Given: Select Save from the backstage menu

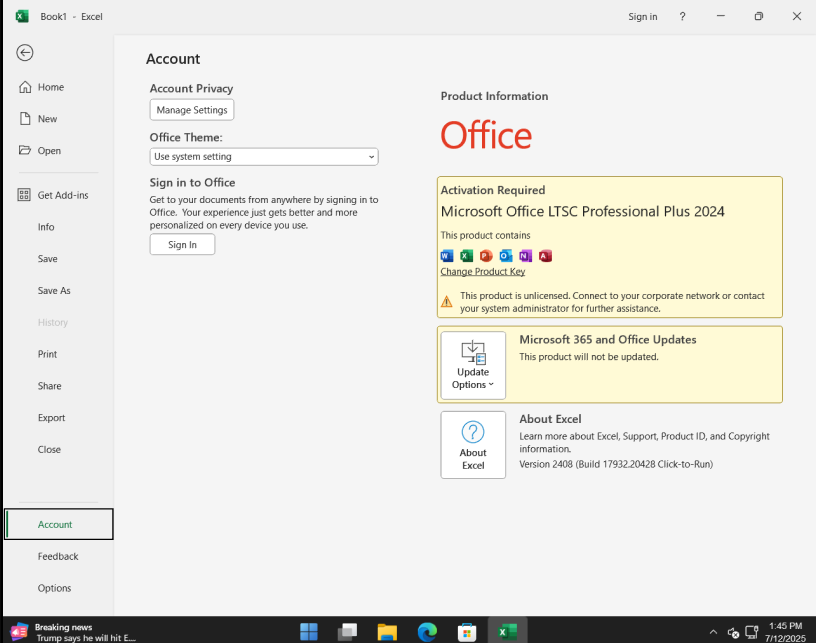Looking at the screenshot, I should [47, 259].
